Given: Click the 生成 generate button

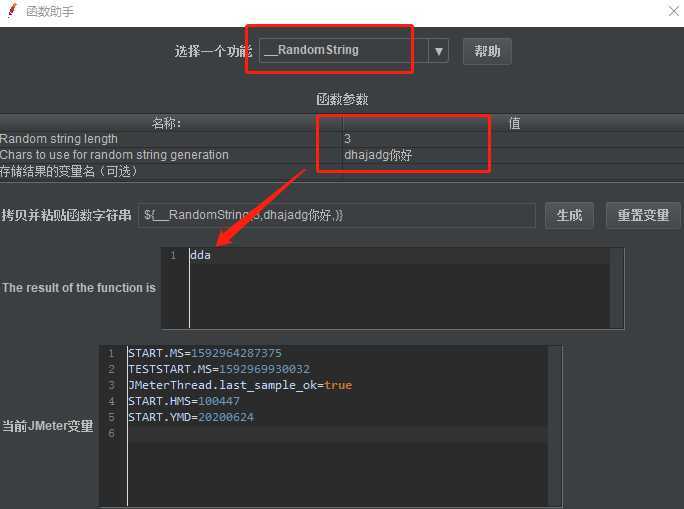Looking at the screenshot, I should click(x=569, y=215).
